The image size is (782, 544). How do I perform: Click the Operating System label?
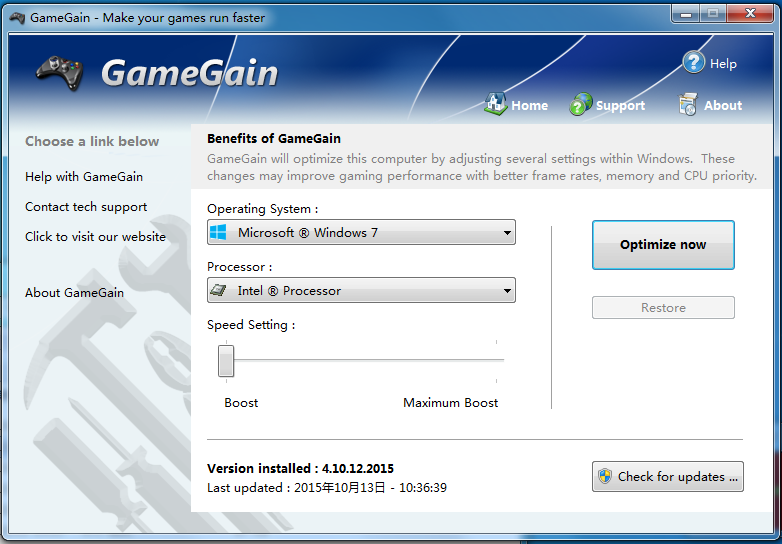pyautogui.click(x=262, y=209)
